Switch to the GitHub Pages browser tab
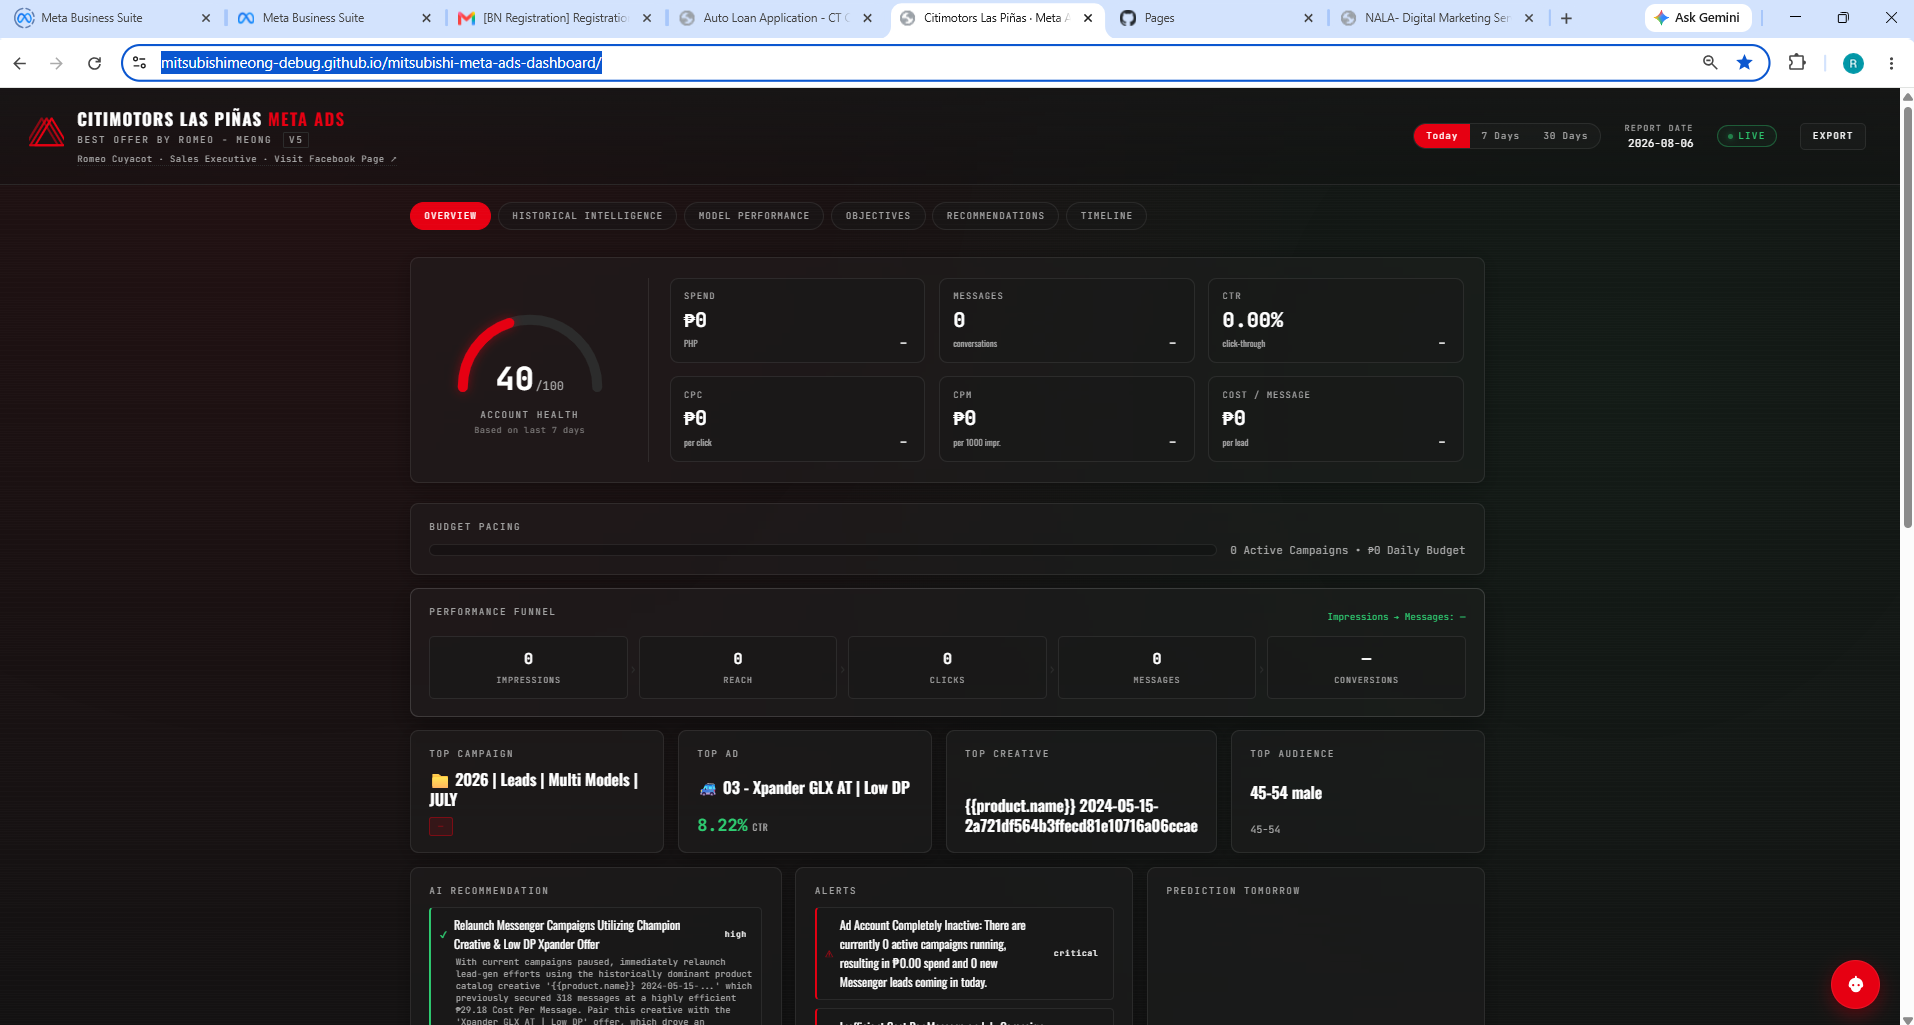 pyautogui.click(x=1215, y=18)
